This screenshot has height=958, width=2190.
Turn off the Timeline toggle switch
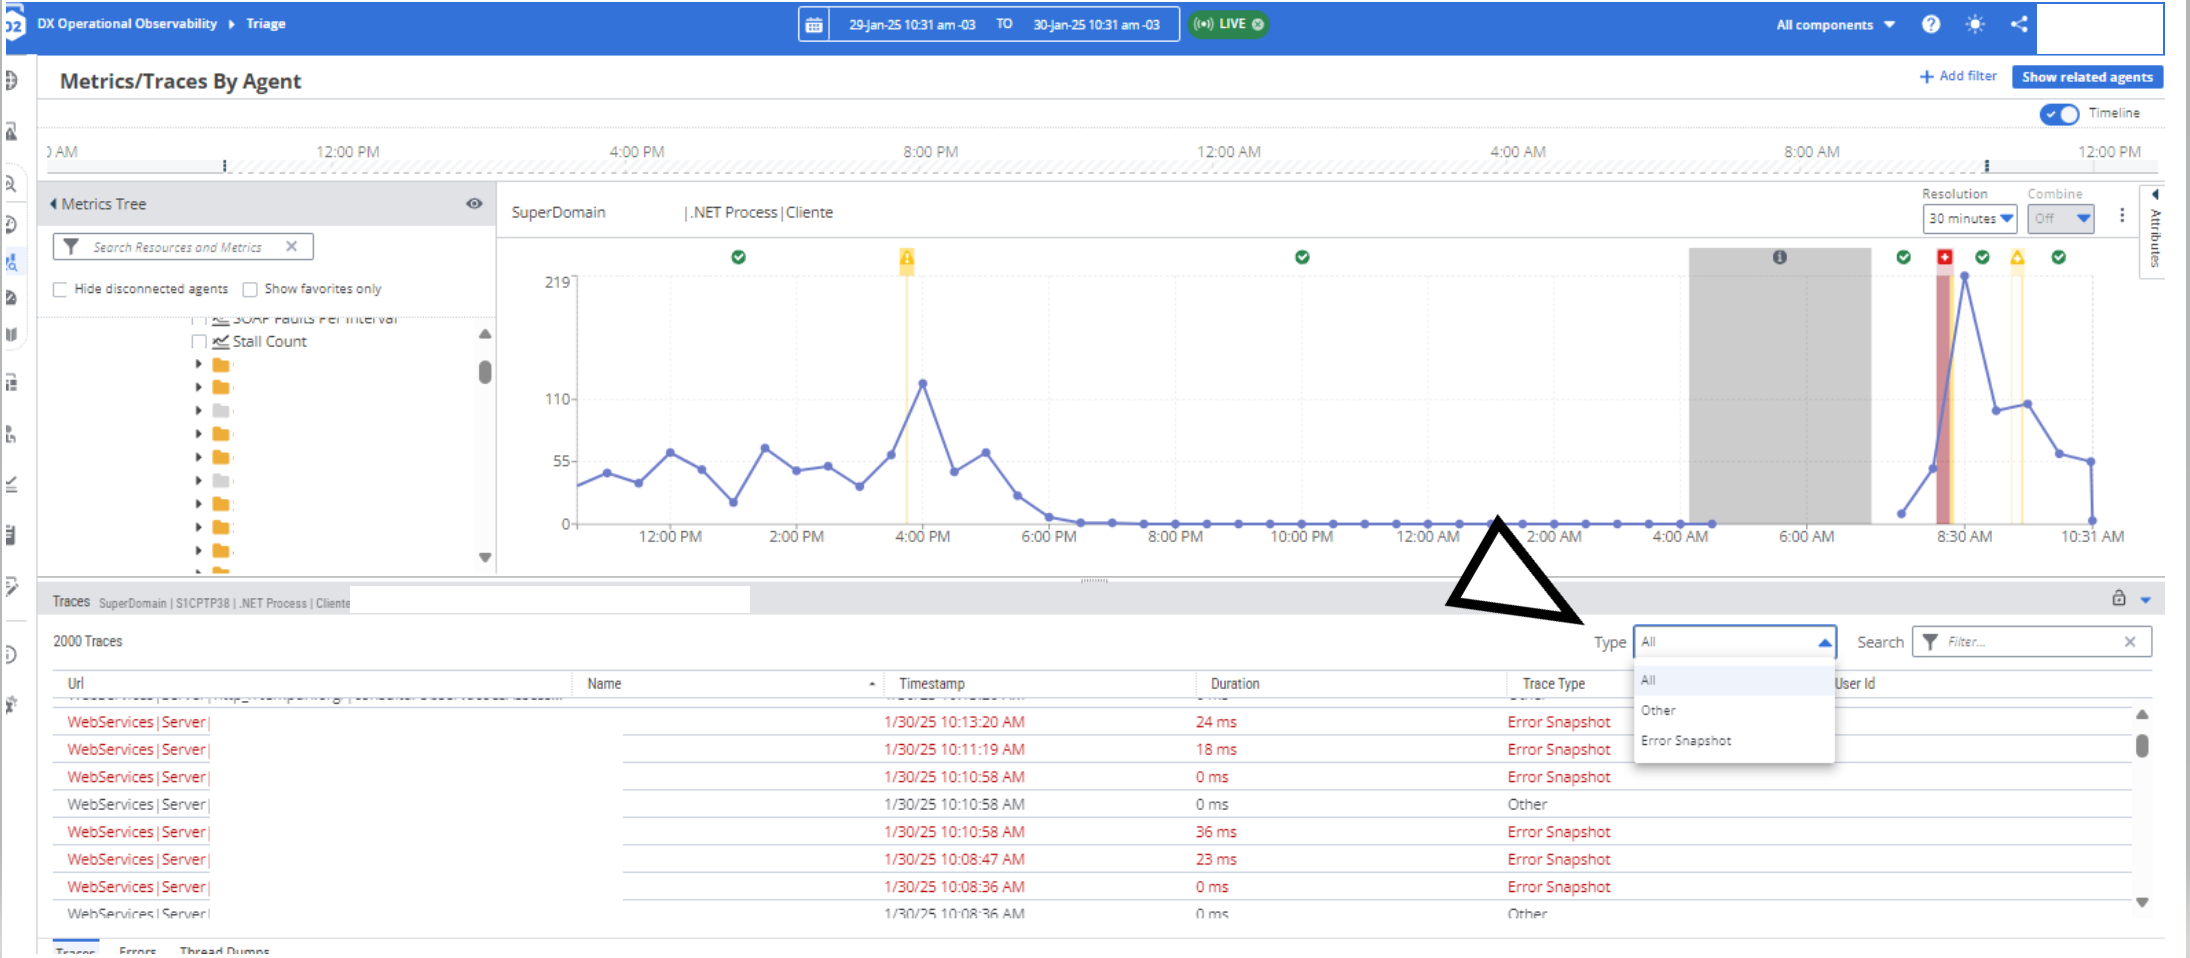tap(2058, 114)
